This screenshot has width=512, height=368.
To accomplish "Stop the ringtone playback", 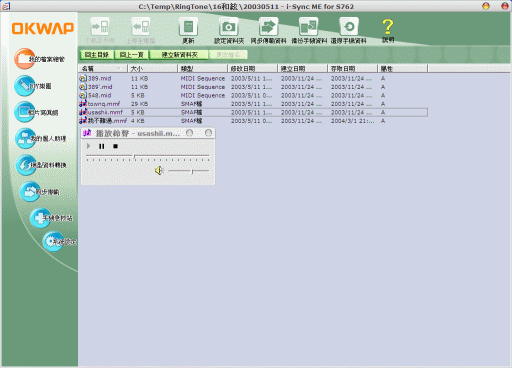I will 115,146.
